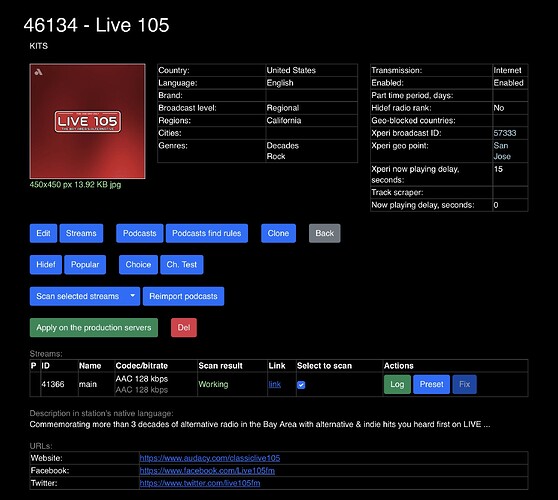Click the Hidef button
The height and width of the screenshot is (500, 558).
point(46,265)
